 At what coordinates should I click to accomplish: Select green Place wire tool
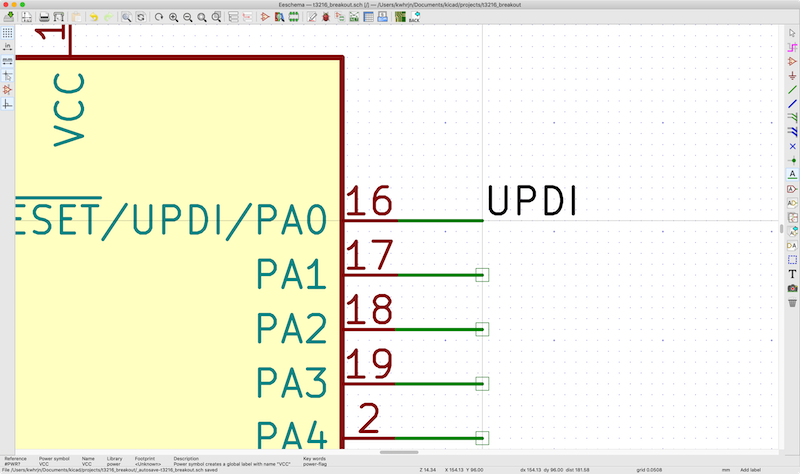pyautogui.click(x=792, y=90)
